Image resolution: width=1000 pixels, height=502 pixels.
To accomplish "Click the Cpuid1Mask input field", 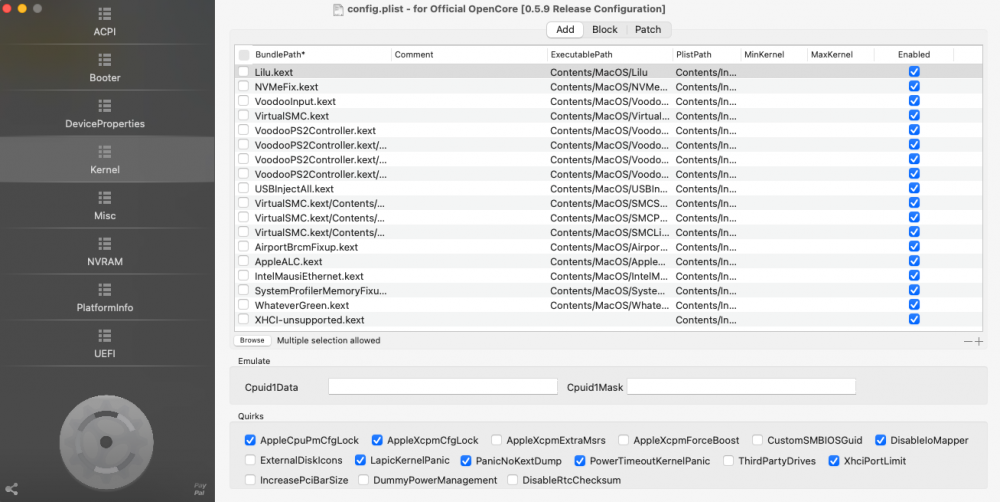I will click(741, 387).
